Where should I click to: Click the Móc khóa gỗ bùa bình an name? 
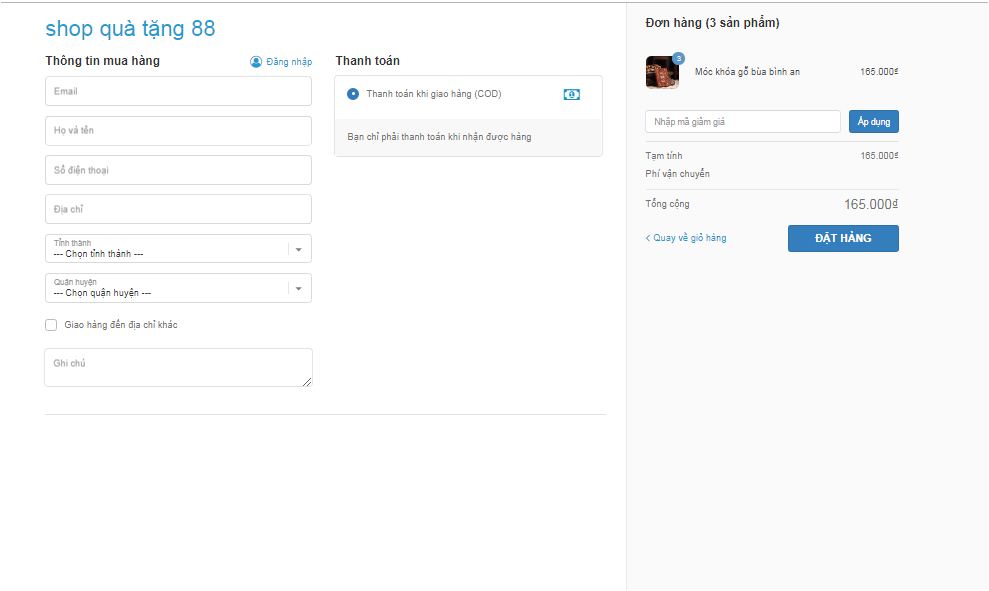[747, 72]
